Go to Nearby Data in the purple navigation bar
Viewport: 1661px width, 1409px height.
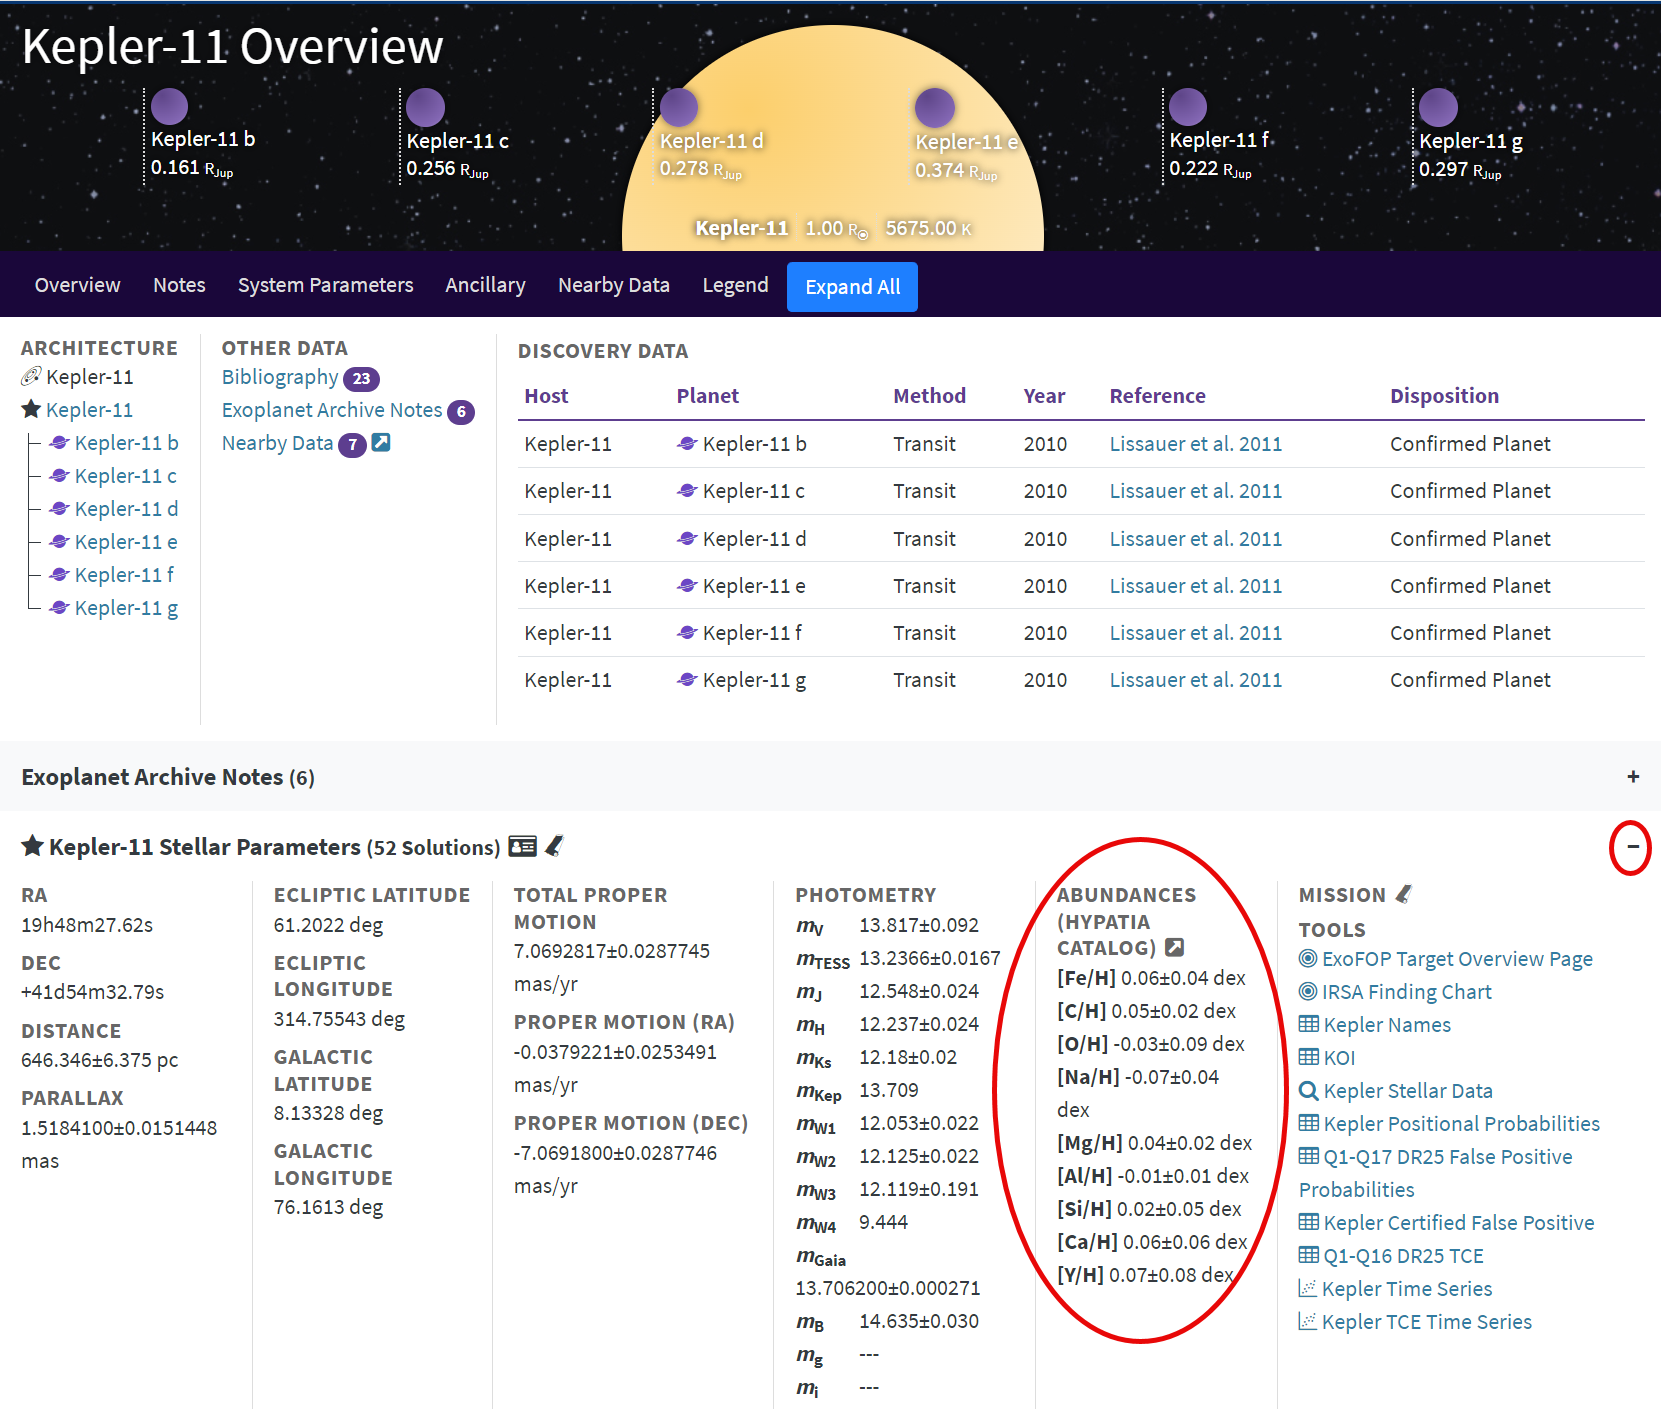(x=614, y=285)
